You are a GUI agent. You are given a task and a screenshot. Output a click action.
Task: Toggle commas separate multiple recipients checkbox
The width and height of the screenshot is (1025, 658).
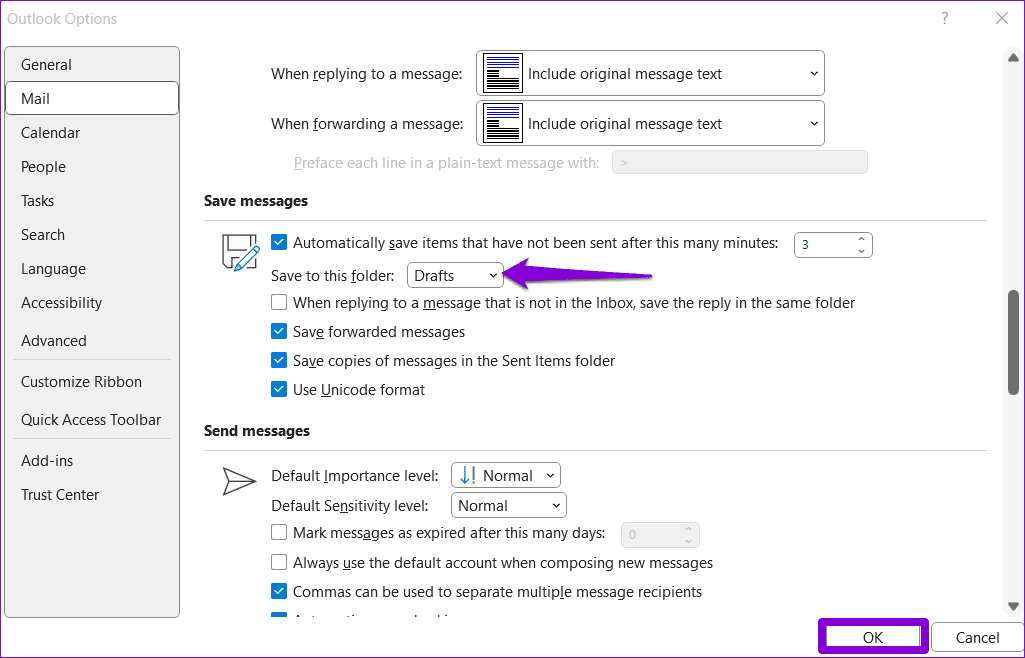pyautogui.click(x=279, y=591)
